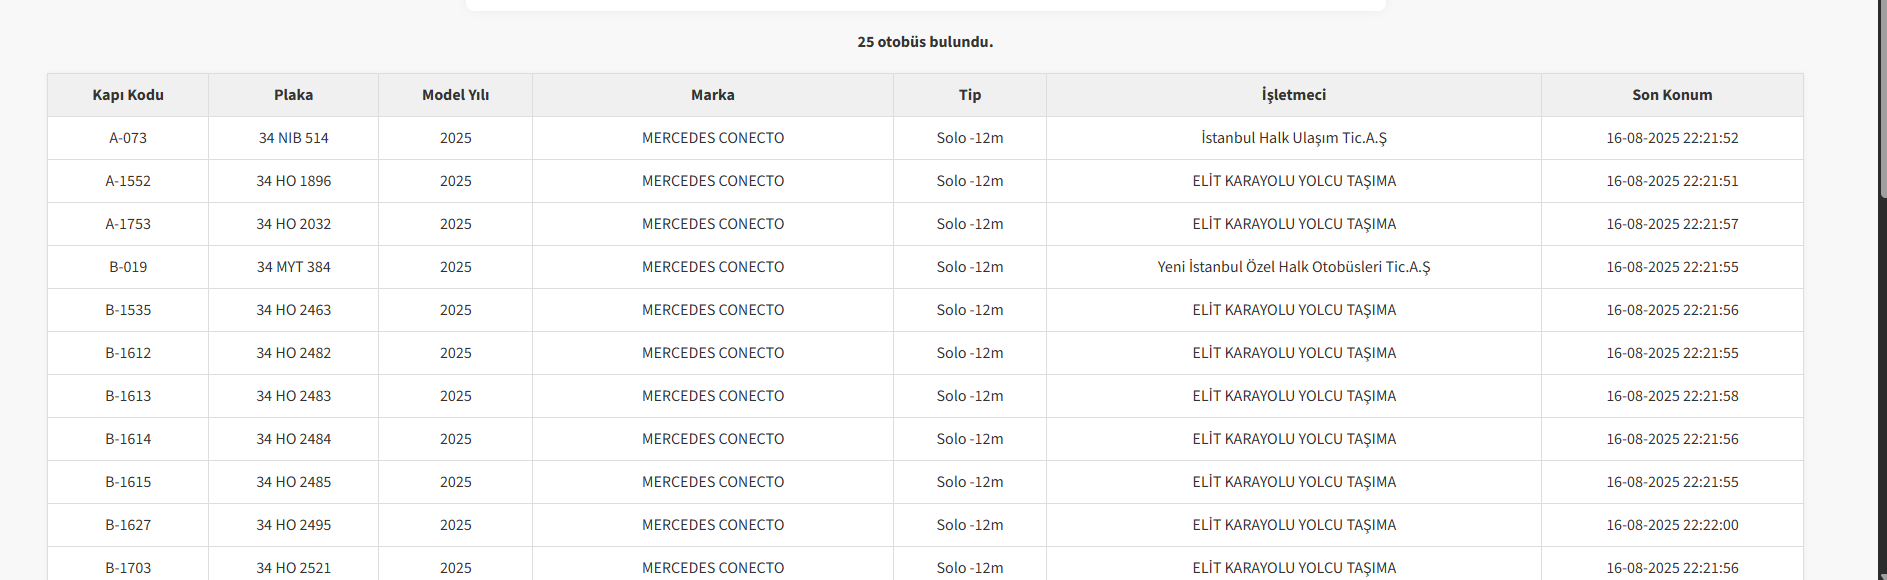Screen dimensions: 1887x580
Task: Select plate 34 HO 2485 cell
Action: click(x=293, y=482)
